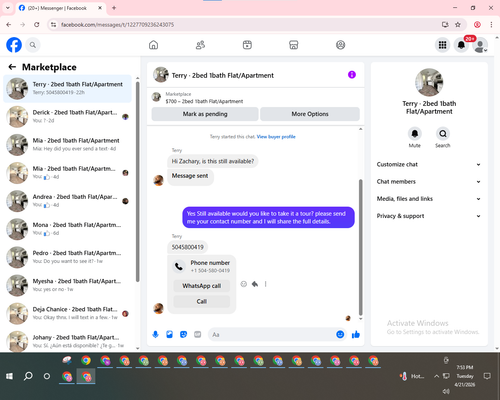Click the Call button
The image size is (500, 400).
[x=202, y=301]
